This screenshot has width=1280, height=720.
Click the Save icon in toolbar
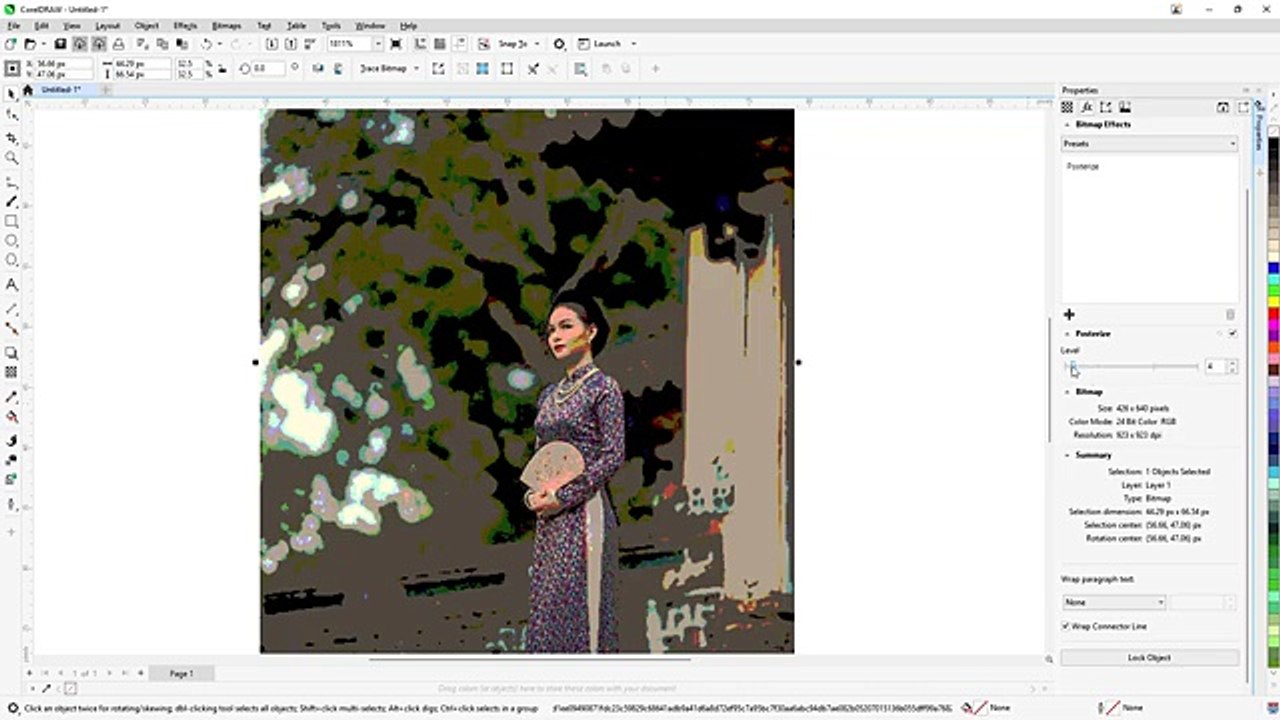pos(61,44)
